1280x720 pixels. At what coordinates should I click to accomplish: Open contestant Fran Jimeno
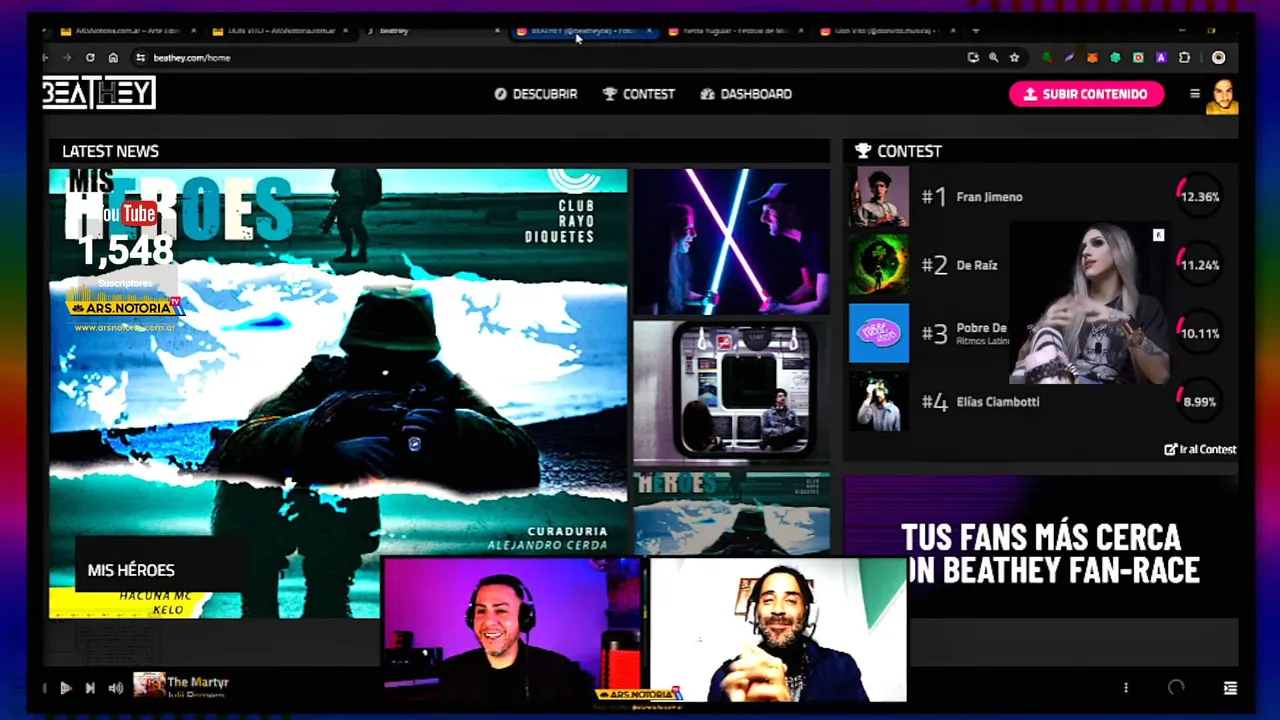pyautogui.click(x=989, y=197)
